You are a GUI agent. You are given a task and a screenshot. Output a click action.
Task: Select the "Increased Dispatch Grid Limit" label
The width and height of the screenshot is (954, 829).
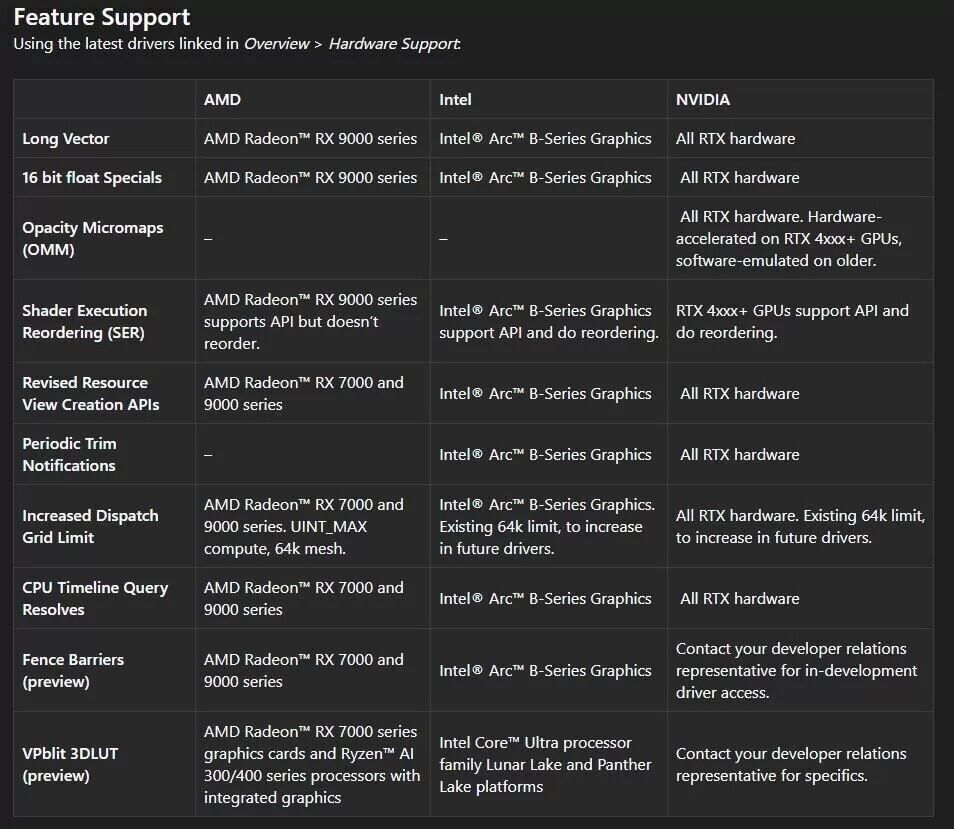click(x=90, y=526)
